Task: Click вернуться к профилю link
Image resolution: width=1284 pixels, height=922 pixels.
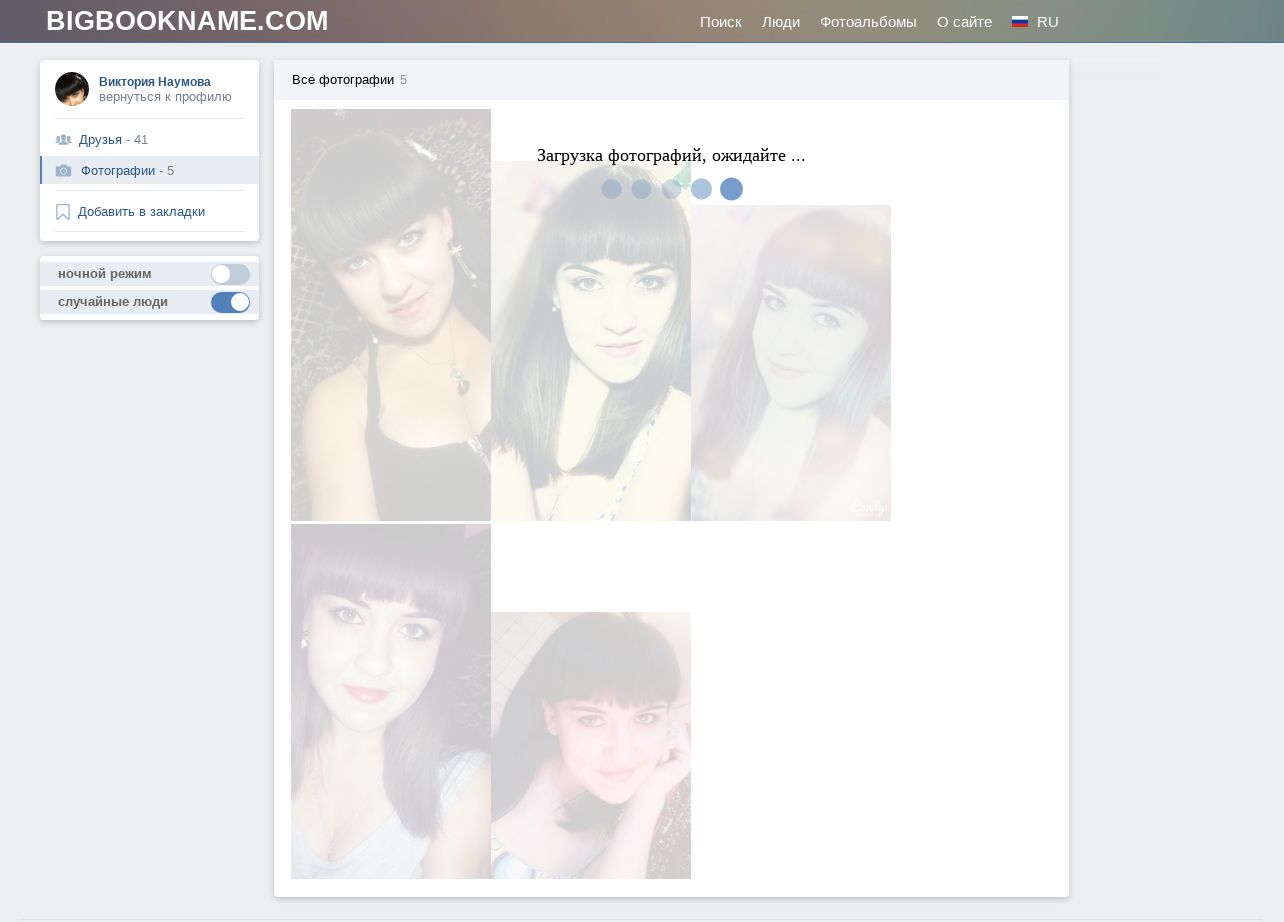Action: pyautogui.click(x=165, y=97)
